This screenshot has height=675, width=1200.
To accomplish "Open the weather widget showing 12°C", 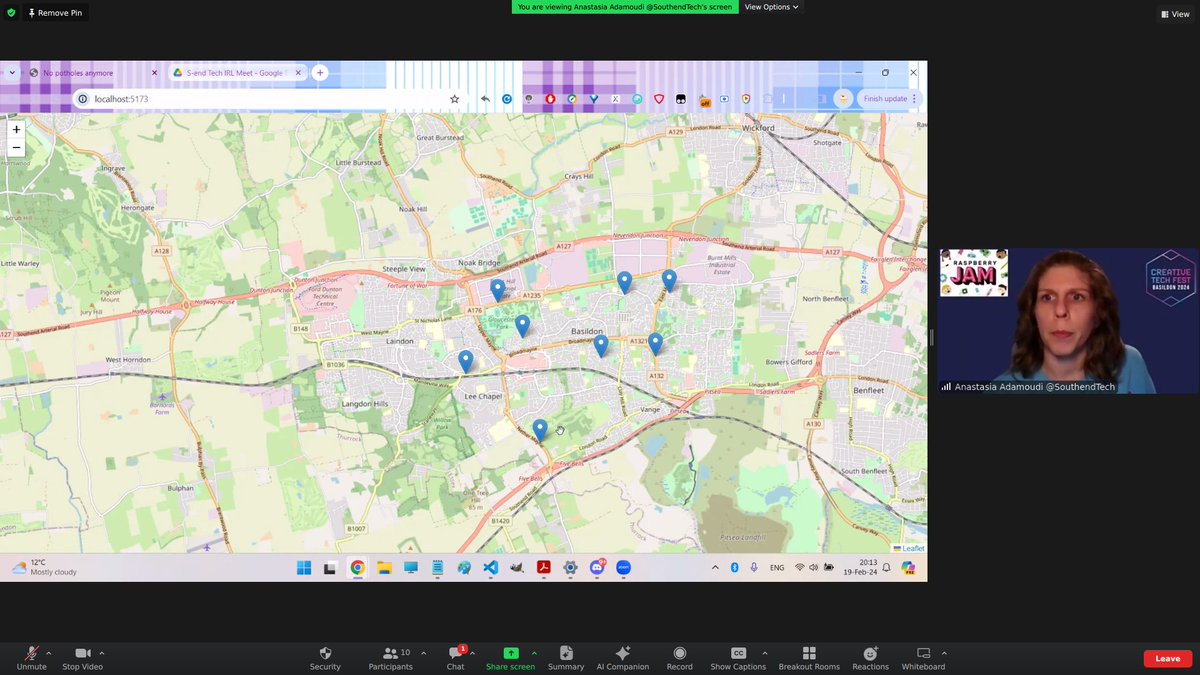I will coord(44,567).
